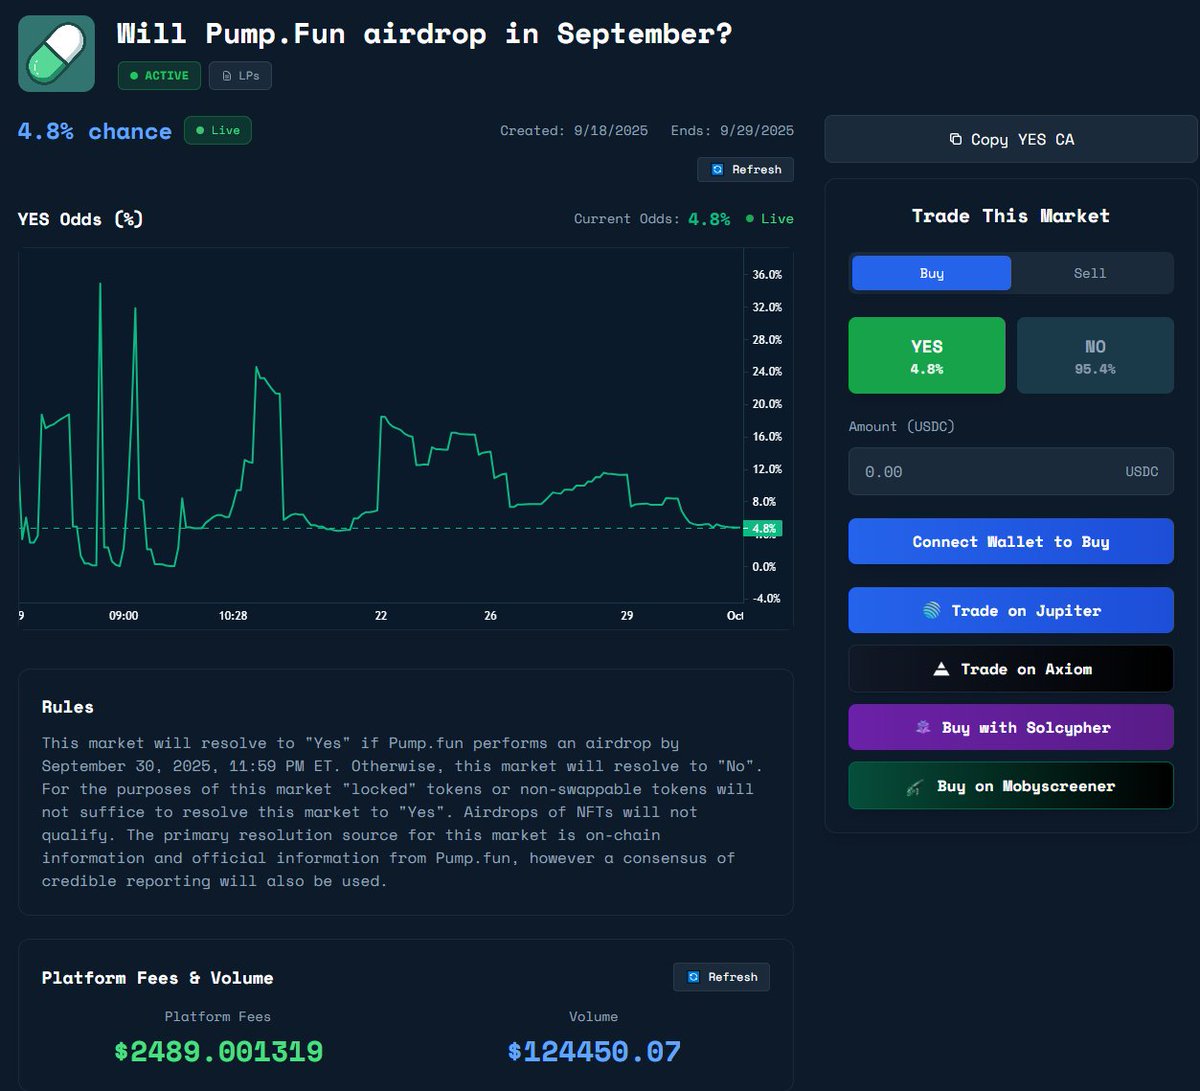The image size is (1200, 1091).
Task: Click the document icon on the LPs badge
Action: tap(226, 76)
